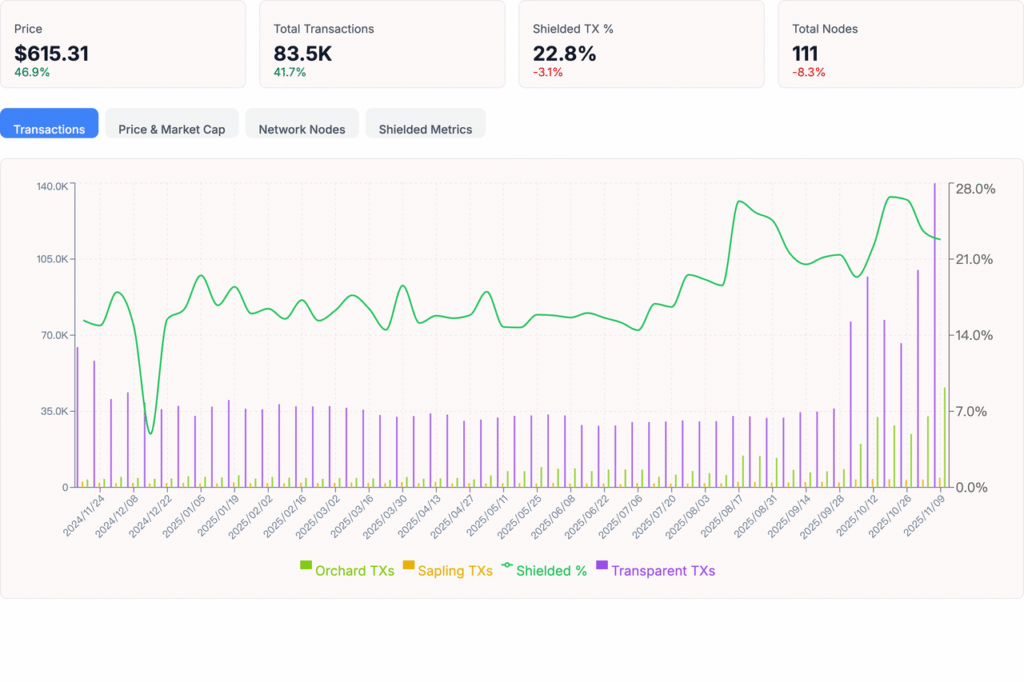Open the Total Nodes card
This screenshot has height=682, width=1024.
(900, 44)
